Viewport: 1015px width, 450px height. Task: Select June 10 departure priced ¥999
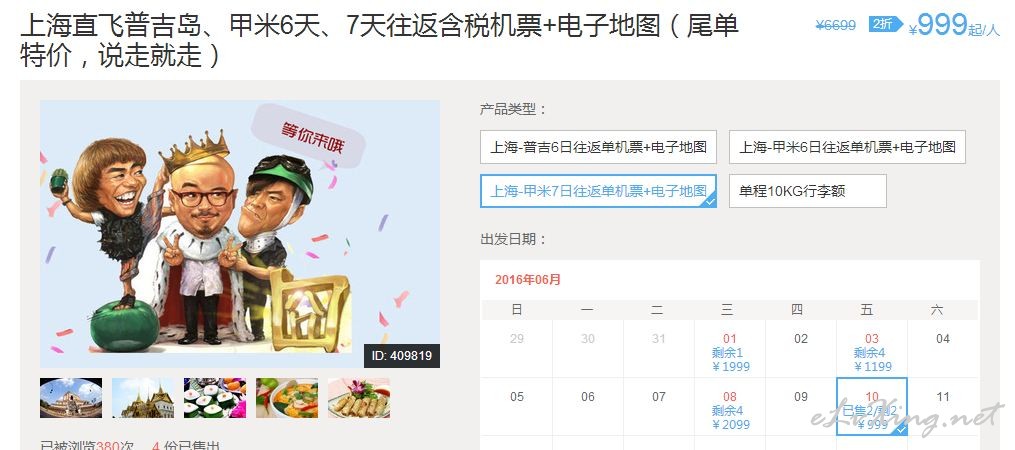pos(872,408)
